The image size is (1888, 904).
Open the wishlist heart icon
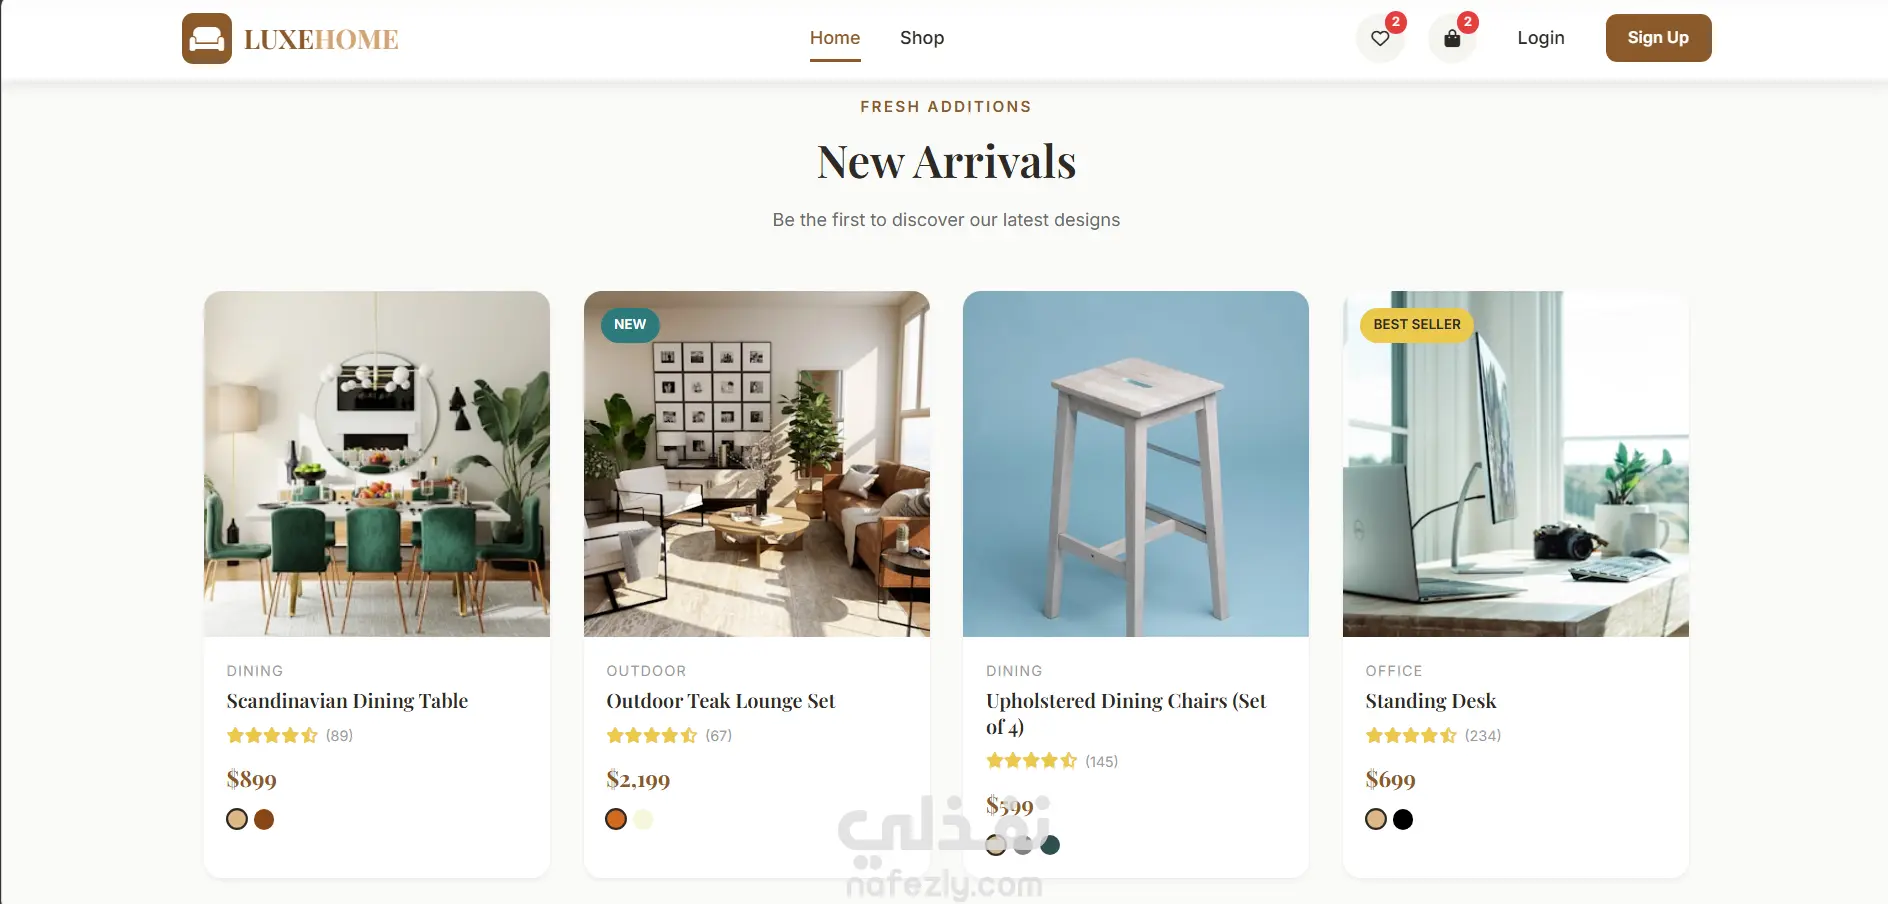tap(1380, 38)
